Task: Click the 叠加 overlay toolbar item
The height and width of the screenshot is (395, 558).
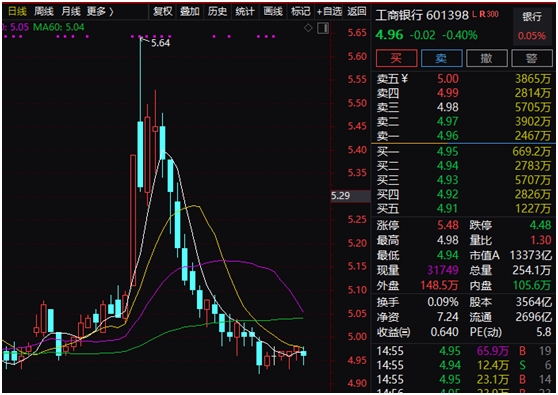Action: tap(190, 11)
